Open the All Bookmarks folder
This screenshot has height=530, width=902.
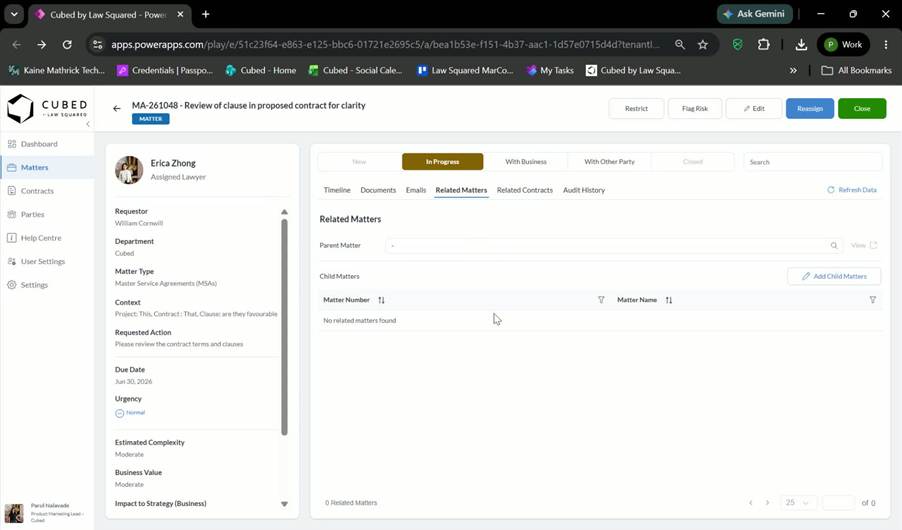[x=857, y=70]
